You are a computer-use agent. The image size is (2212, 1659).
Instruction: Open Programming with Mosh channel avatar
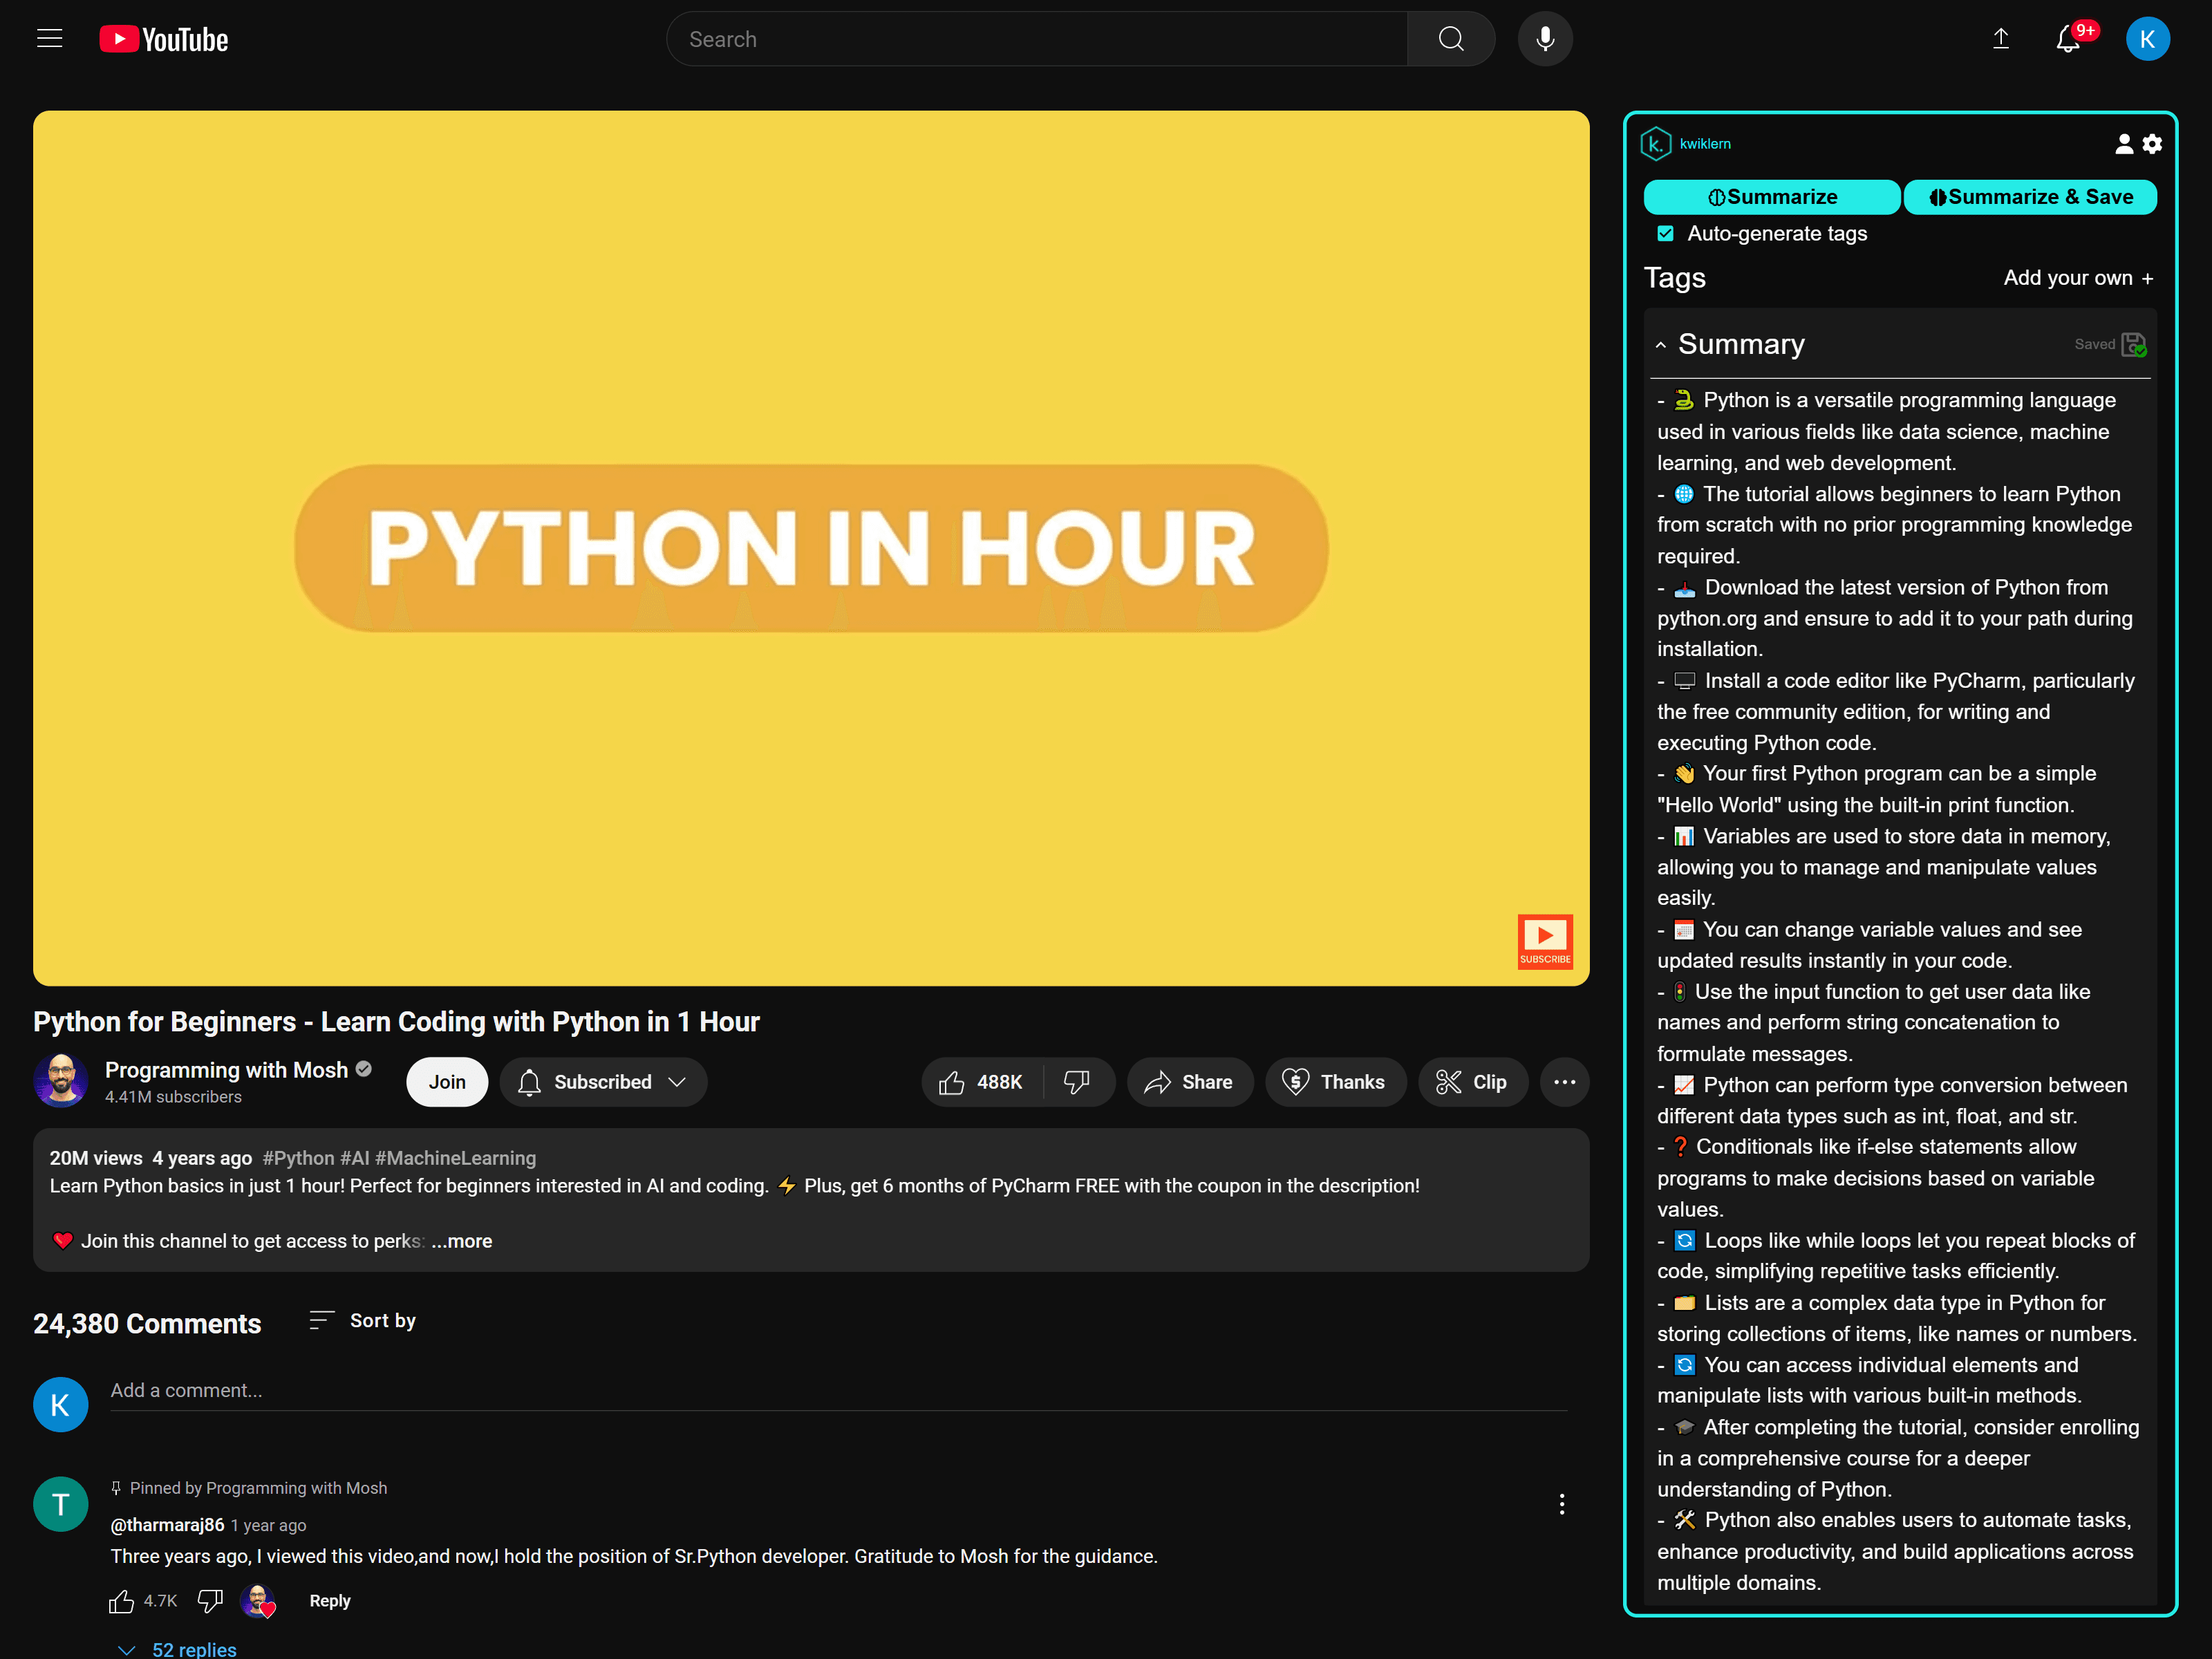click(x=61, y=1080)
